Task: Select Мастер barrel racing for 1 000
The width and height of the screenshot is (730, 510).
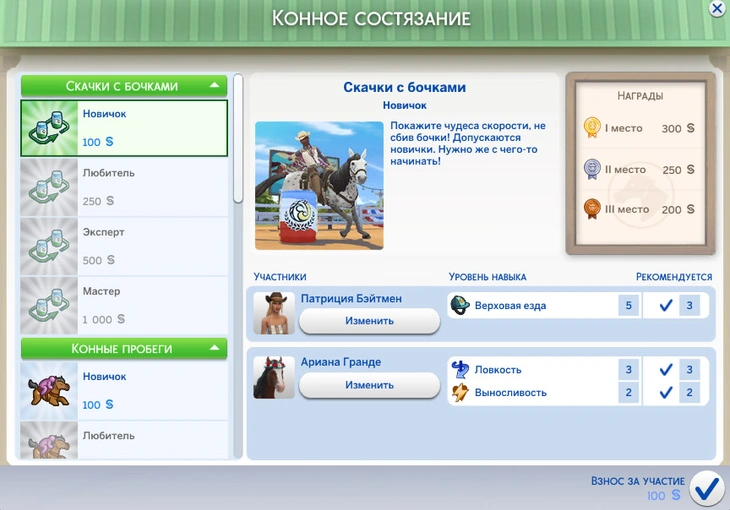Action: point(130,305)
